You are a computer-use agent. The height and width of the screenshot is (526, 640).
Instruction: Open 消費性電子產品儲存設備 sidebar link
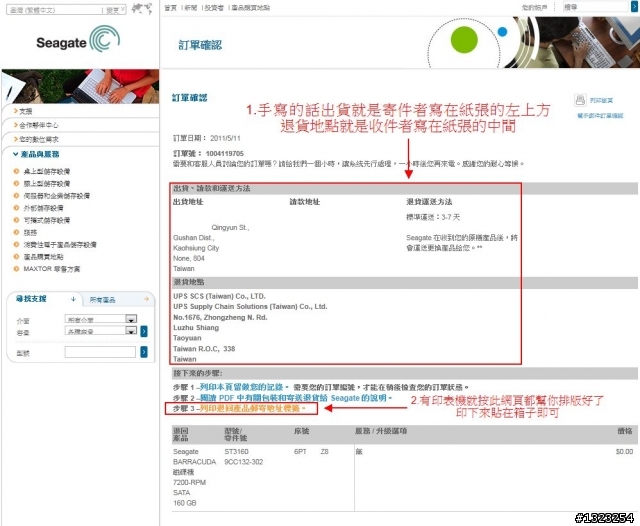(60, 245)
